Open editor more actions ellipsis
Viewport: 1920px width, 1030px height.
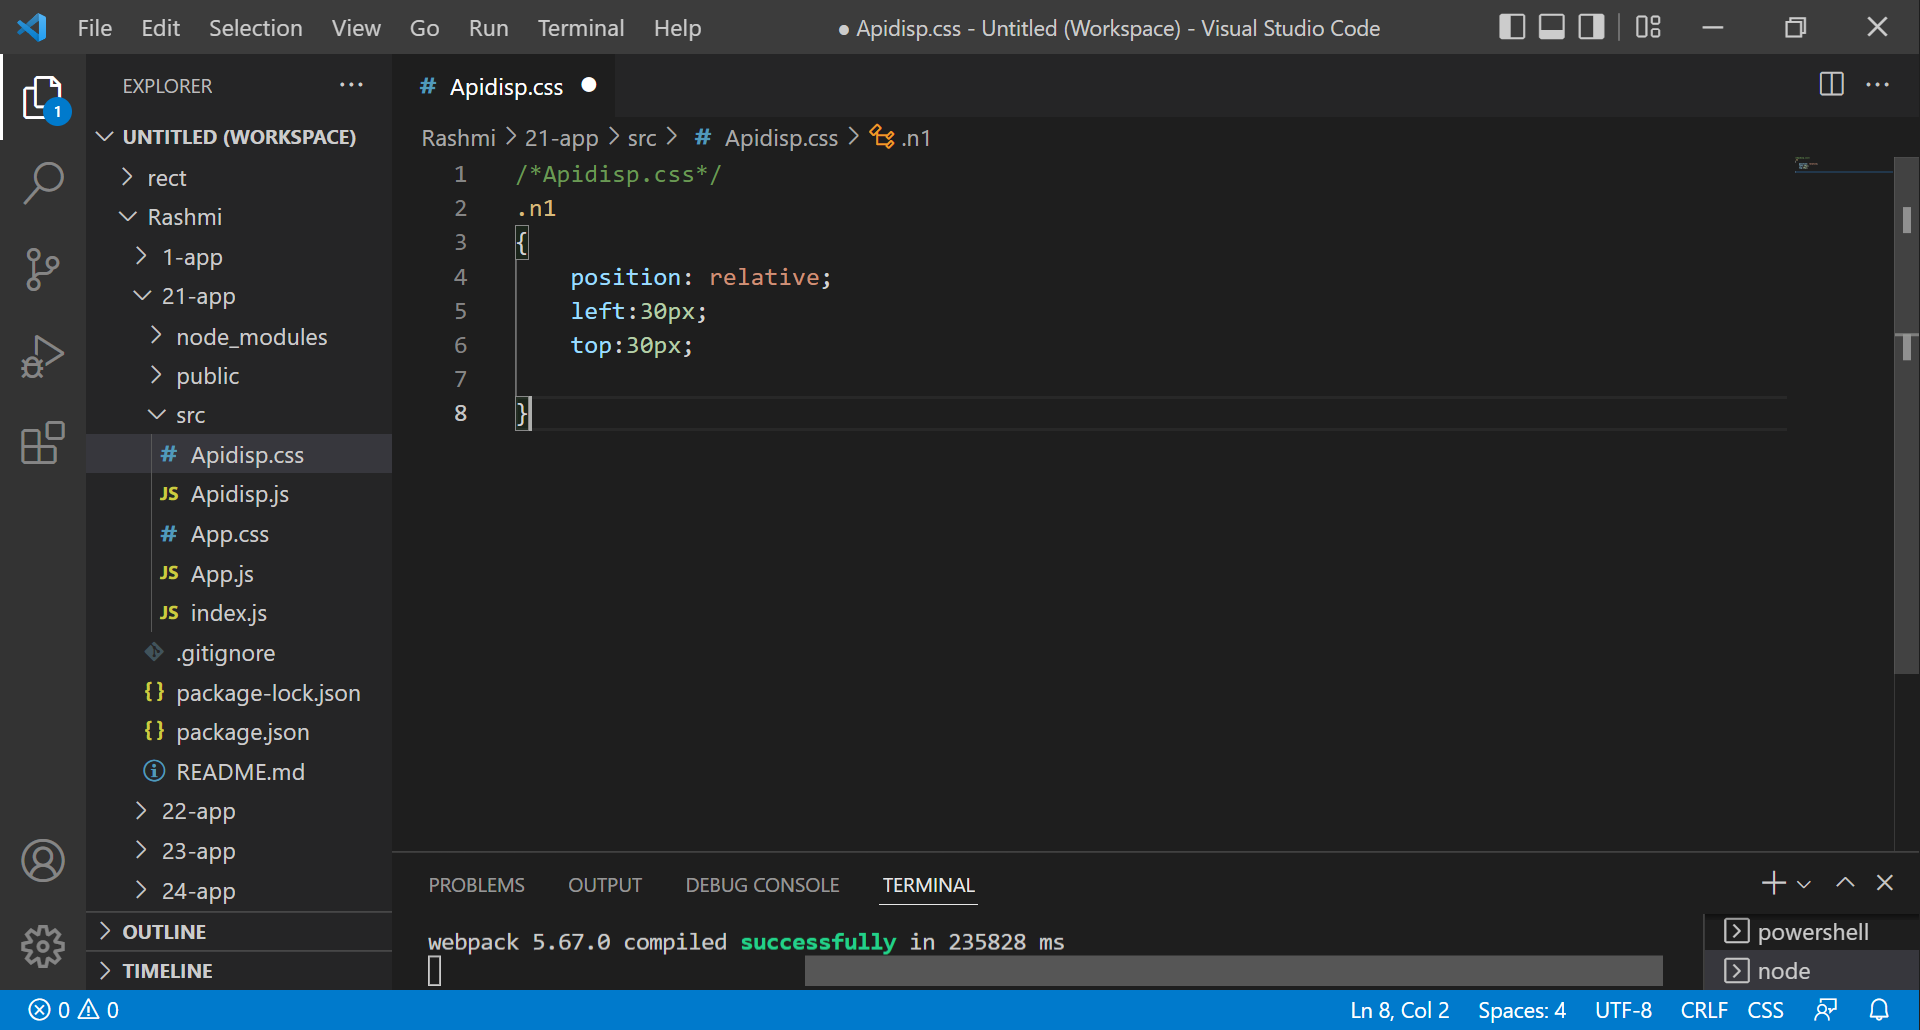click(x=1877, y=85)
